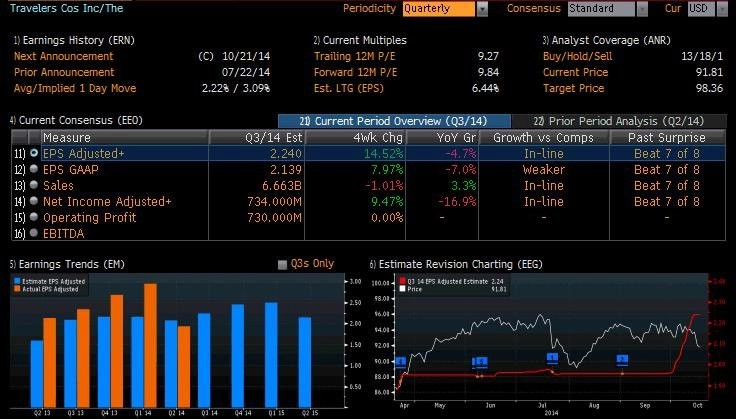Switch to Current Period Overview (Q3/14) tab

click(394, 121)
